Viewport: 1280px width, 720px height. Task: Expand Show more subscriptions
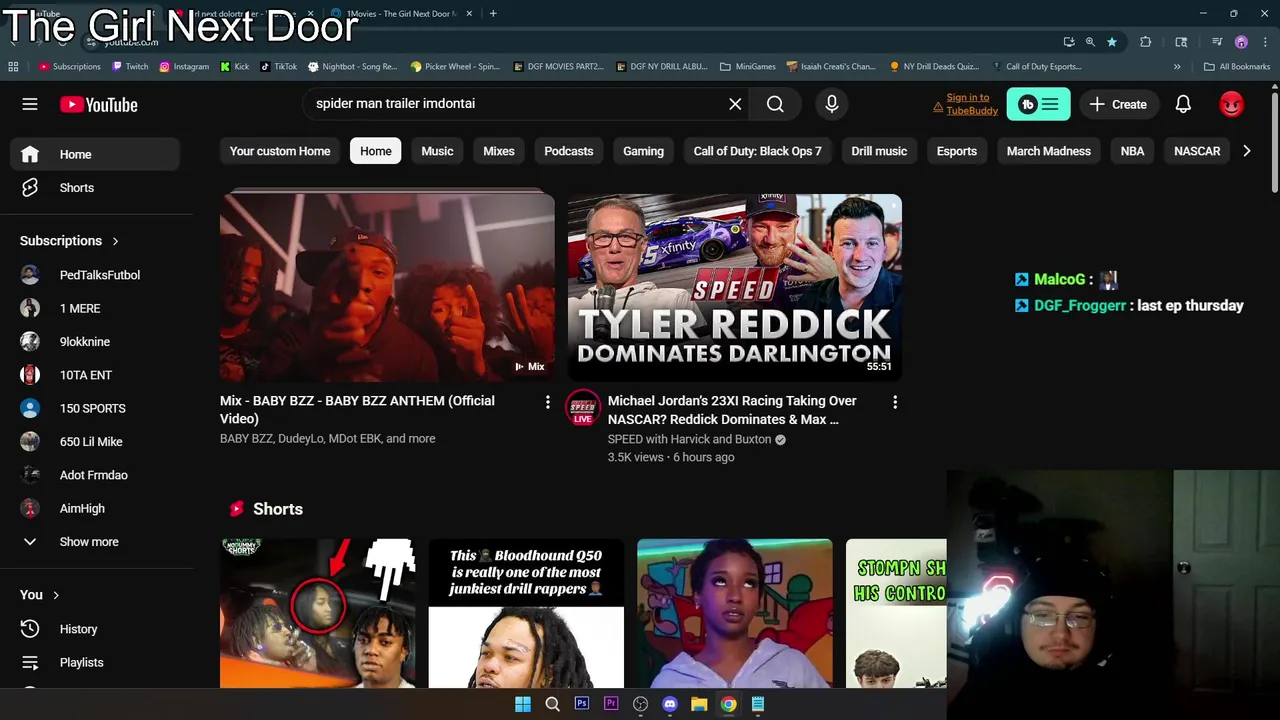coord(96,542)
